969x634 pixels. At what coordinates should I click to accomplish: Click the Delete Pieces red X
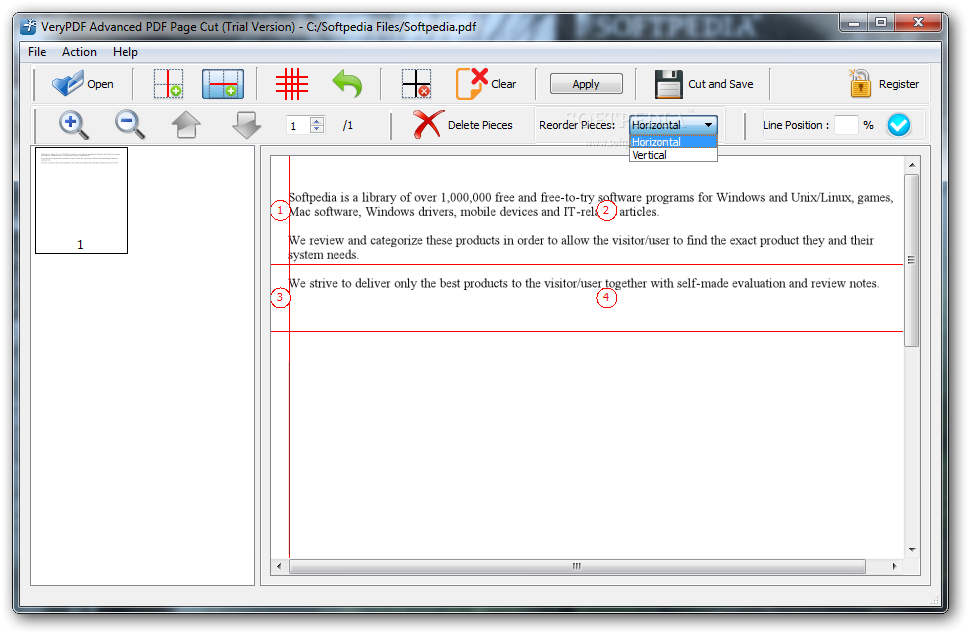click(428, 124)
